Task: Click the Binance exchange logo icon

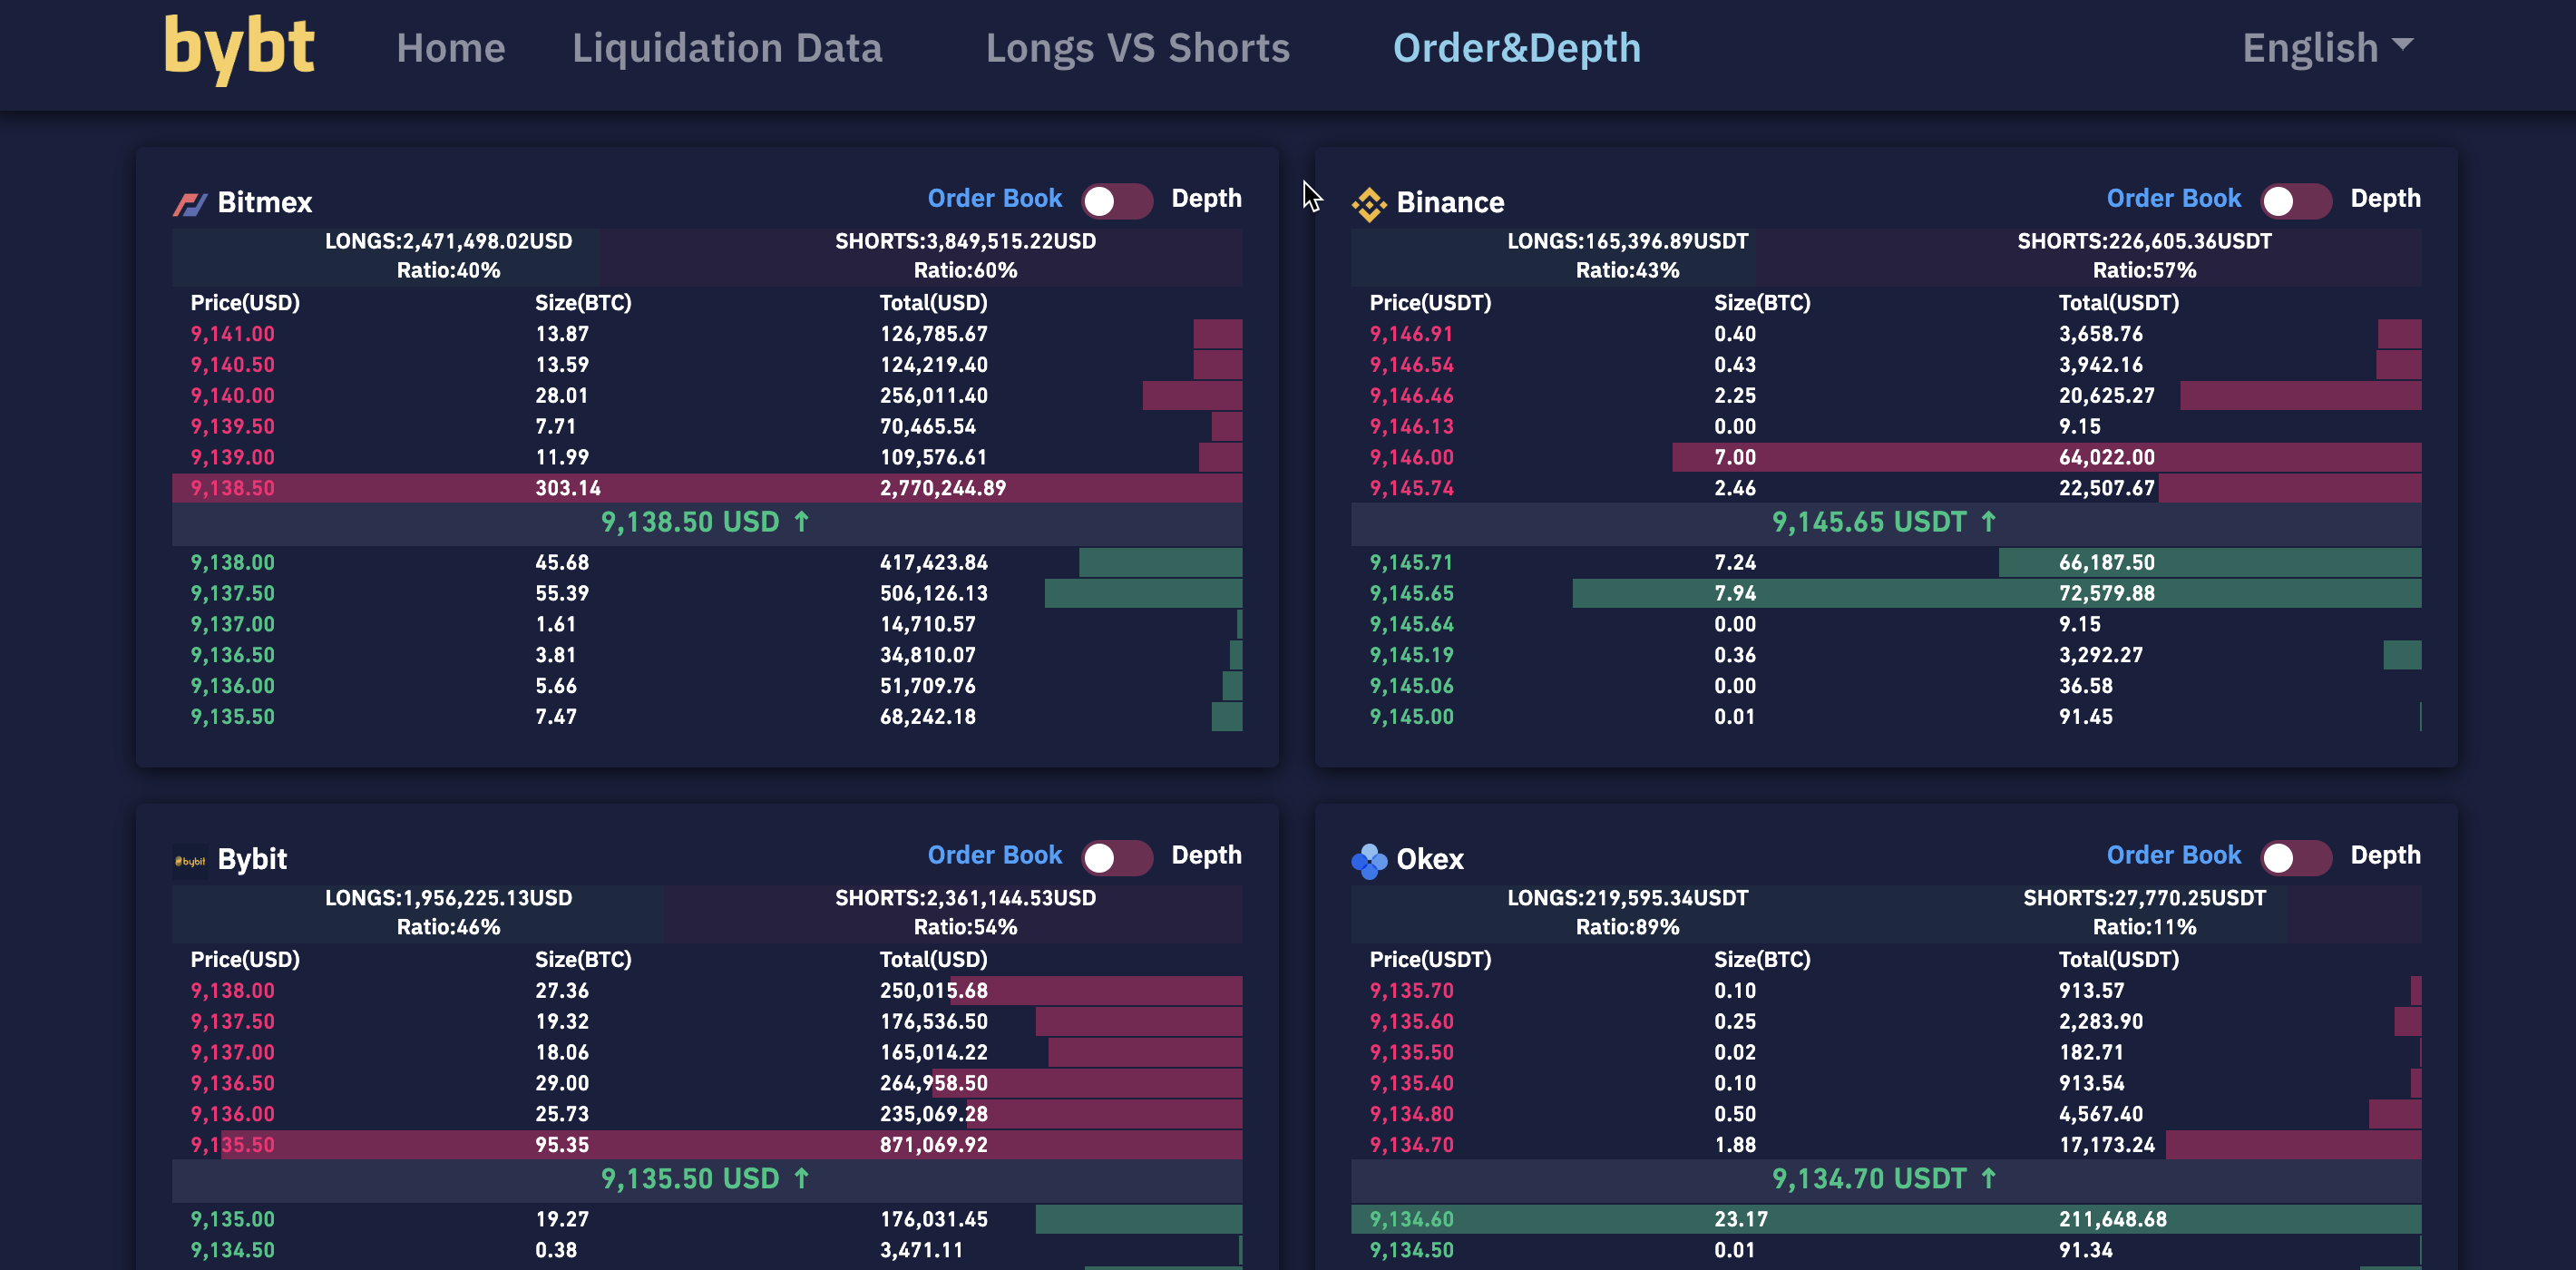Action: (x=1368, y=204)
